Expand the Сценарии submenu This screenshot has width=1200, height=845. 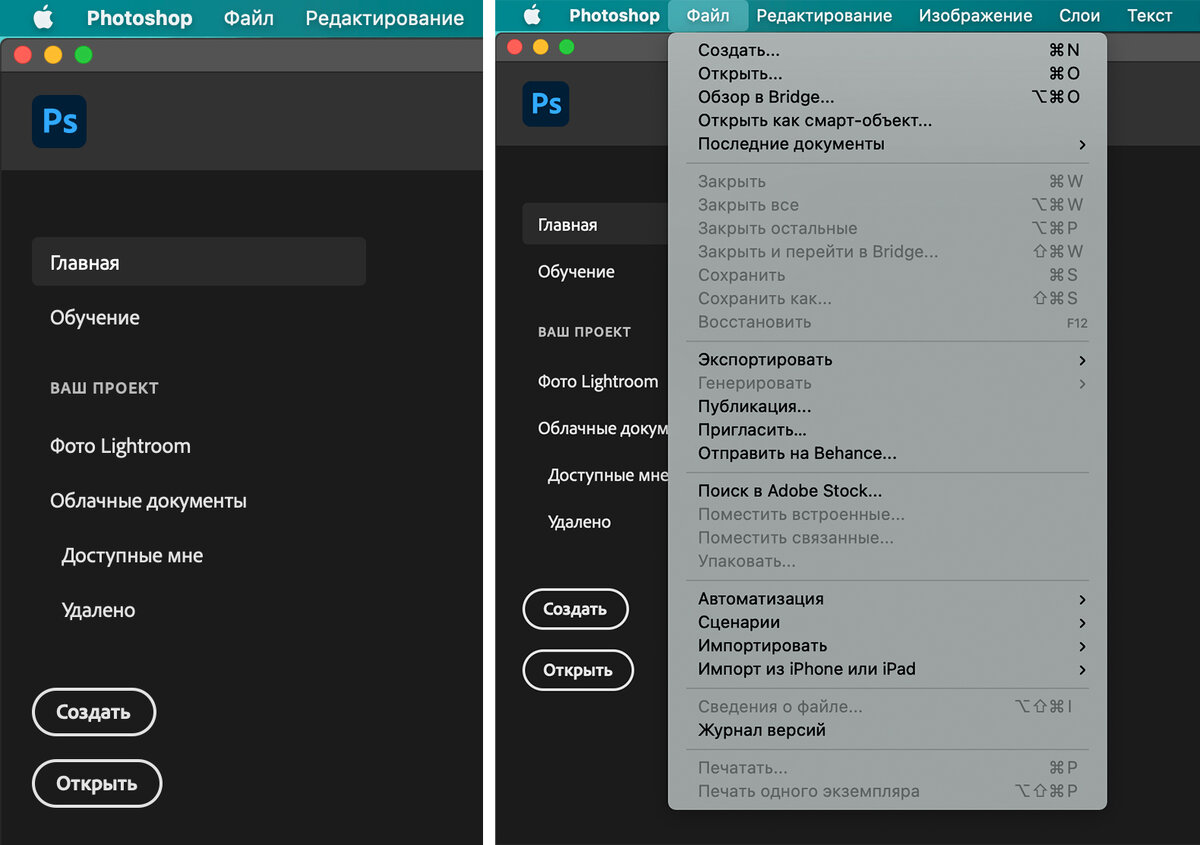point(888,622)
